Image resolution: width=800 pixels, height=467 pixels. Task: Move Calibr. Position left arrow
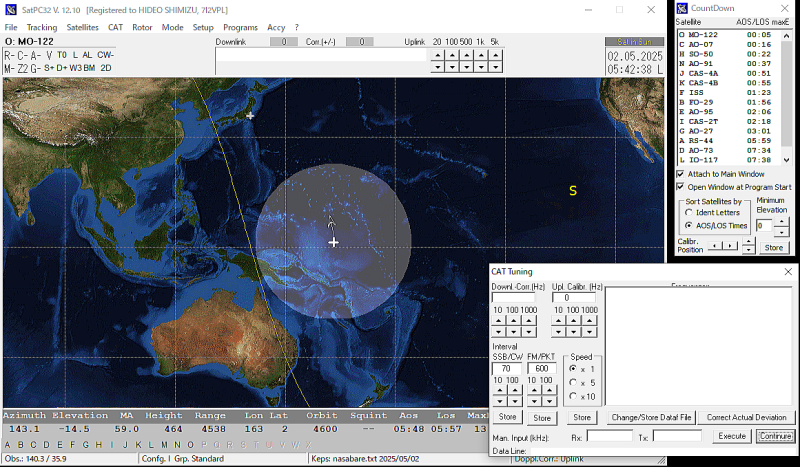(714, 246)
